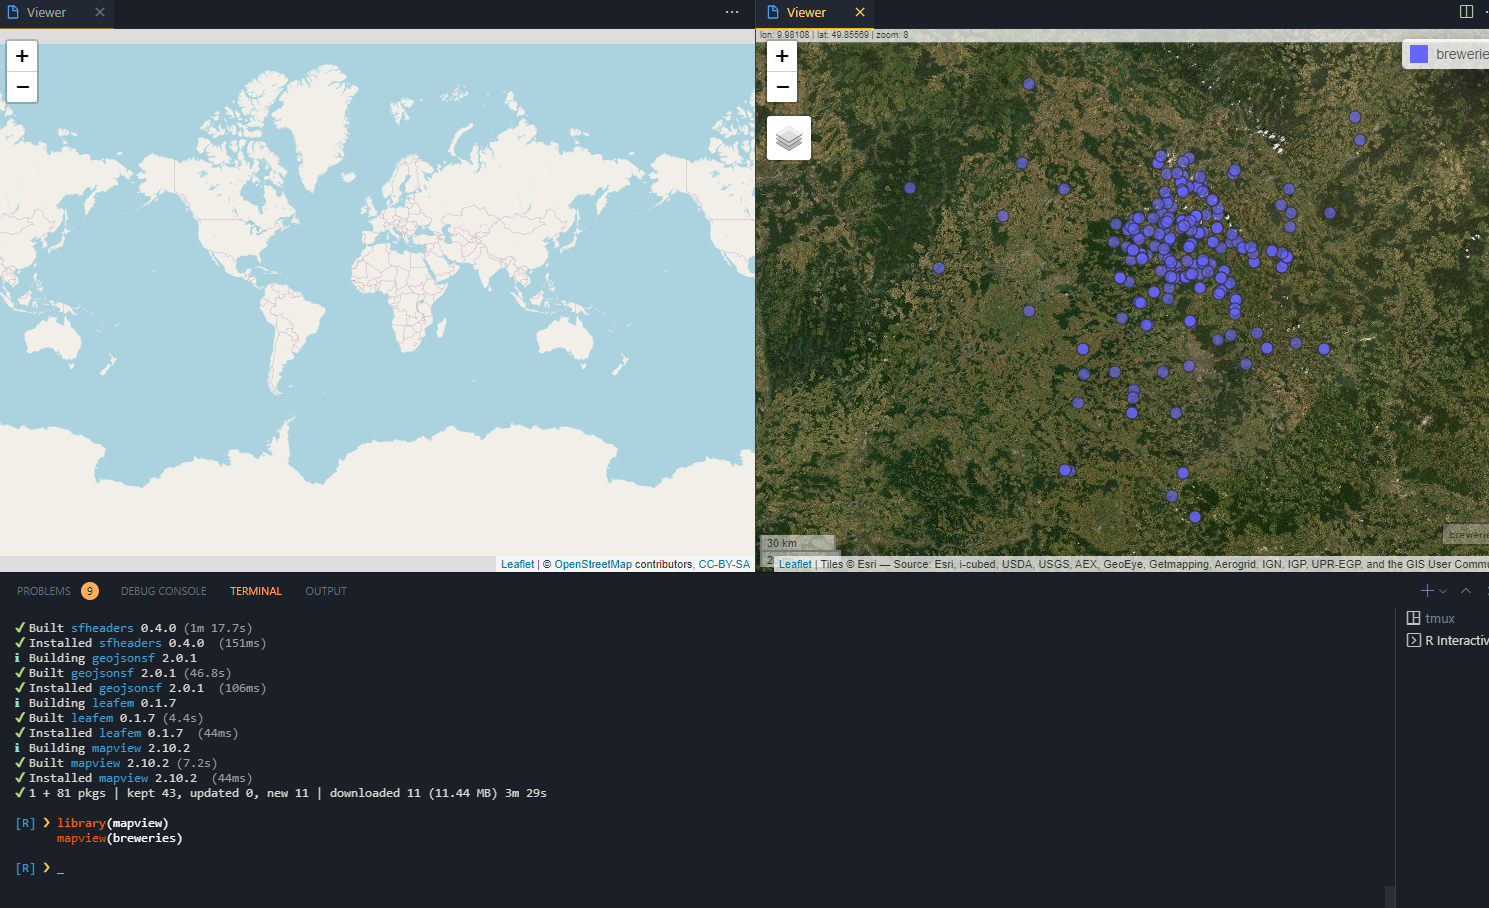This screenshot has height=908, width=1489.
Task: Click the Esri tiles attribution text
Action: (1155, 564)
